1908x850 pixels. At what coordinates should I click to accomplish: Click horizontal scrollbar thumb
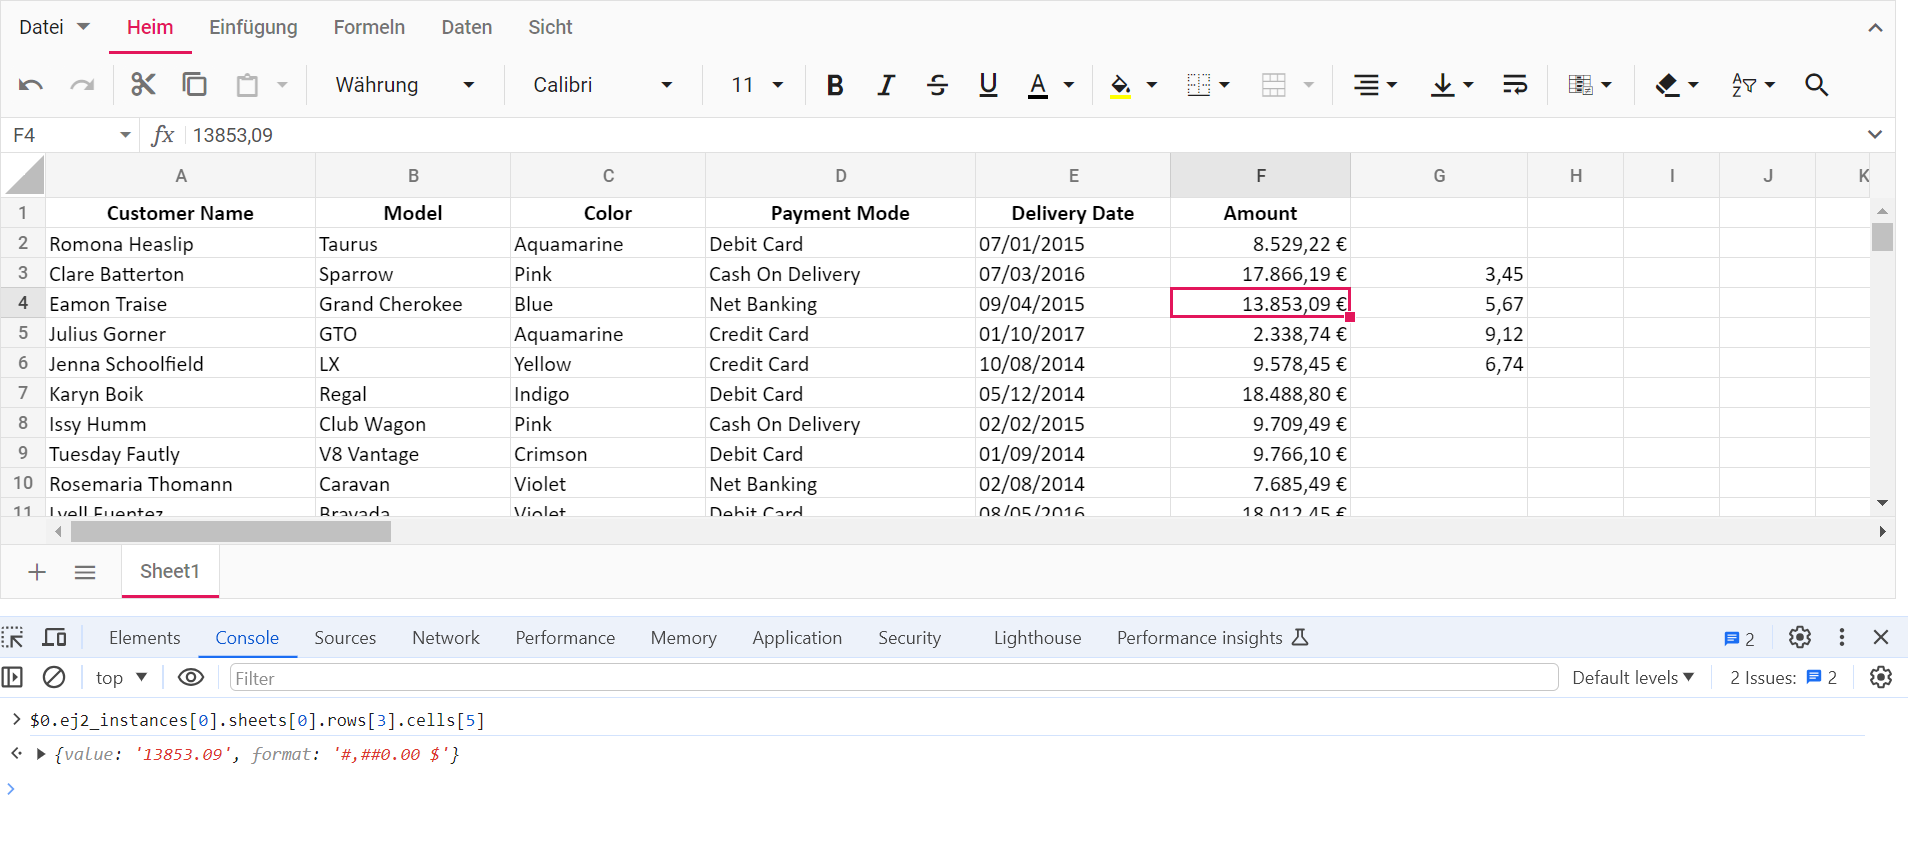[231, 532]
